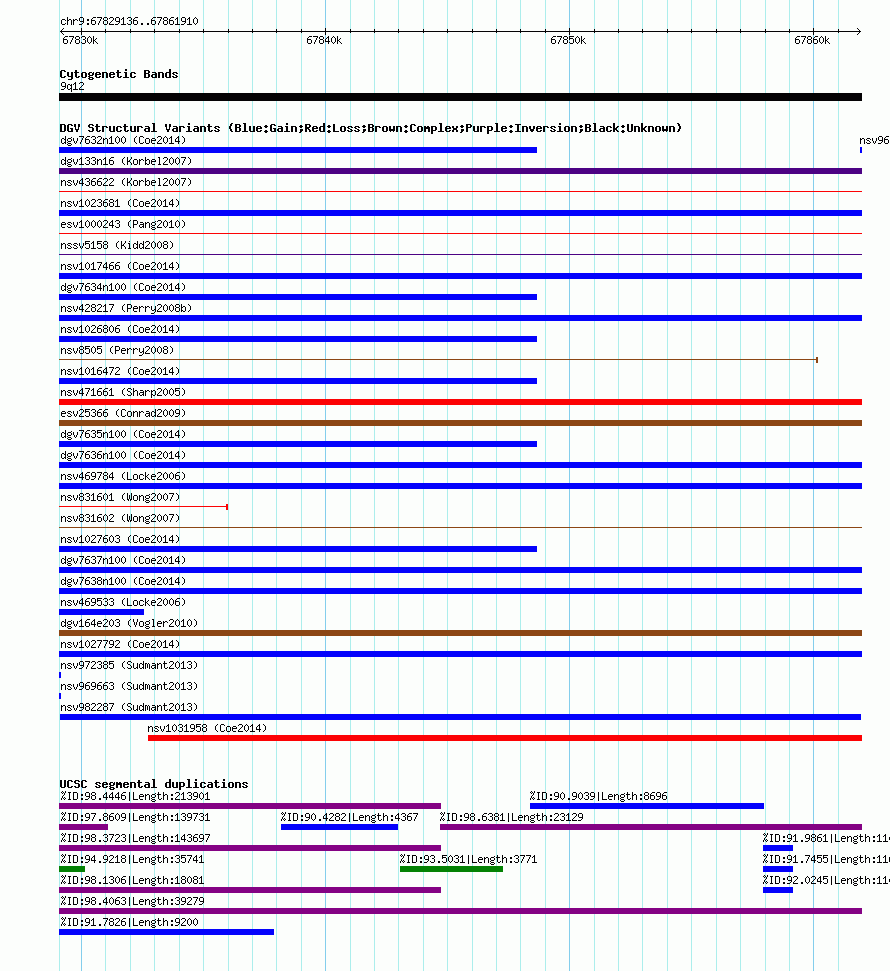This screenshot has height=971, width=890.
Task: Click the 67840k ruler label
Action: (324, 40)
